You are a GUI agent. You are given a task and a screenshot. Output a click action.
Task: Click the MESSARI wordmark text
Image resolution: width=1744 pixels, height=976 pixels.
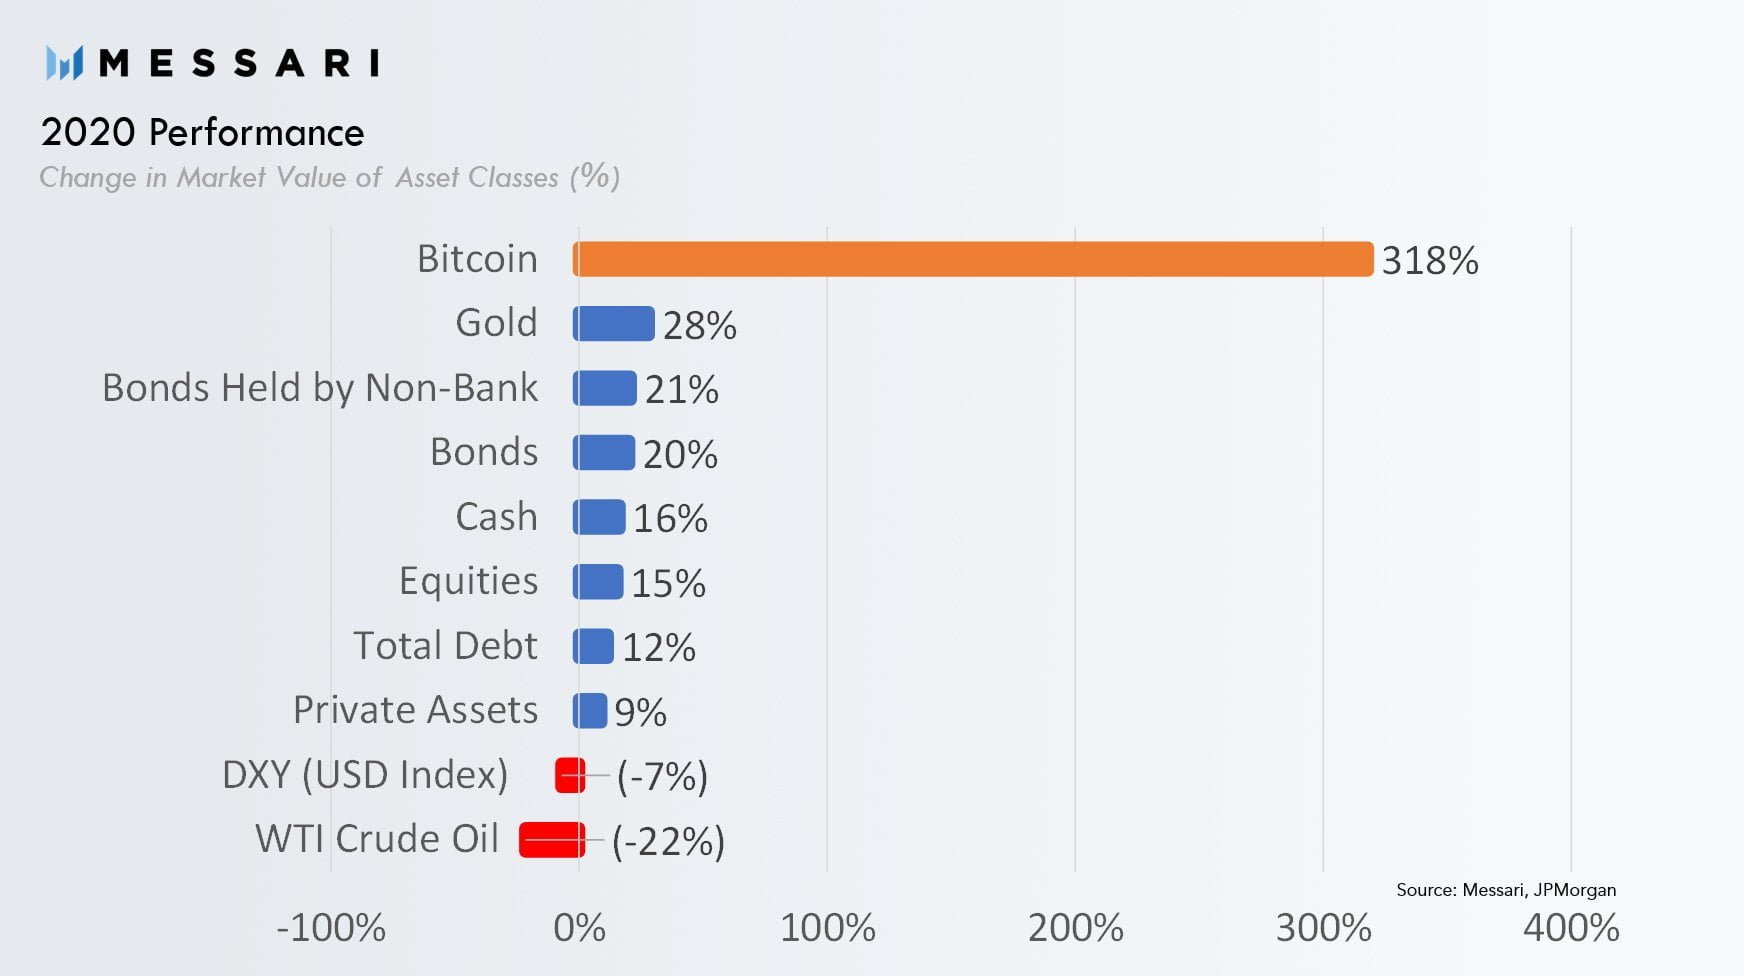point(239,63)
